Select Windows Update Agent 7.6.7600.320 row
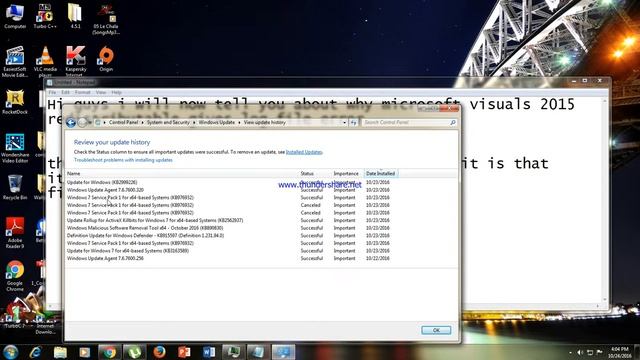The height and width of the screenshot is (360, 640). pos(229,190)
